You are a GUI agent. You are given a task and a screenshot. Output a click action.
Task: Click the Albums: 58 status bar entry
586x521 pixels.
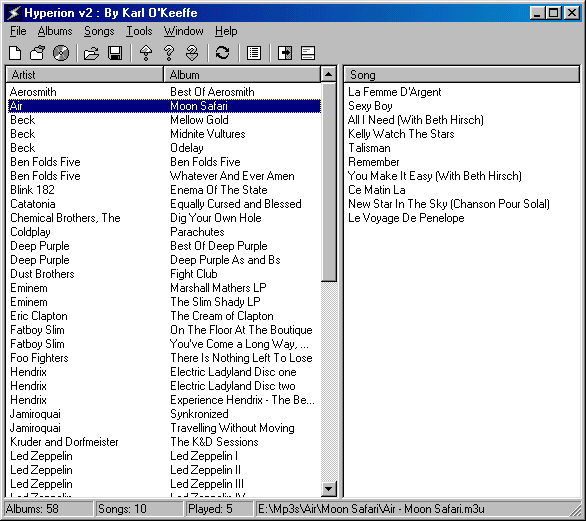(49, 509)
